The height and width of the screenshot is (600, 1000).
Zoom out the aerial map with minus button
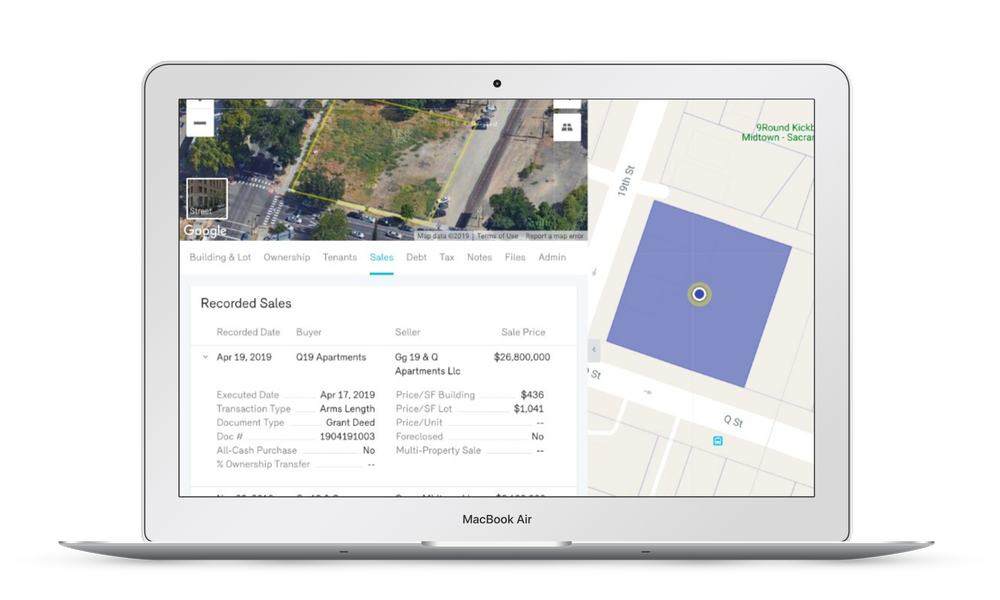coord(200,122)
